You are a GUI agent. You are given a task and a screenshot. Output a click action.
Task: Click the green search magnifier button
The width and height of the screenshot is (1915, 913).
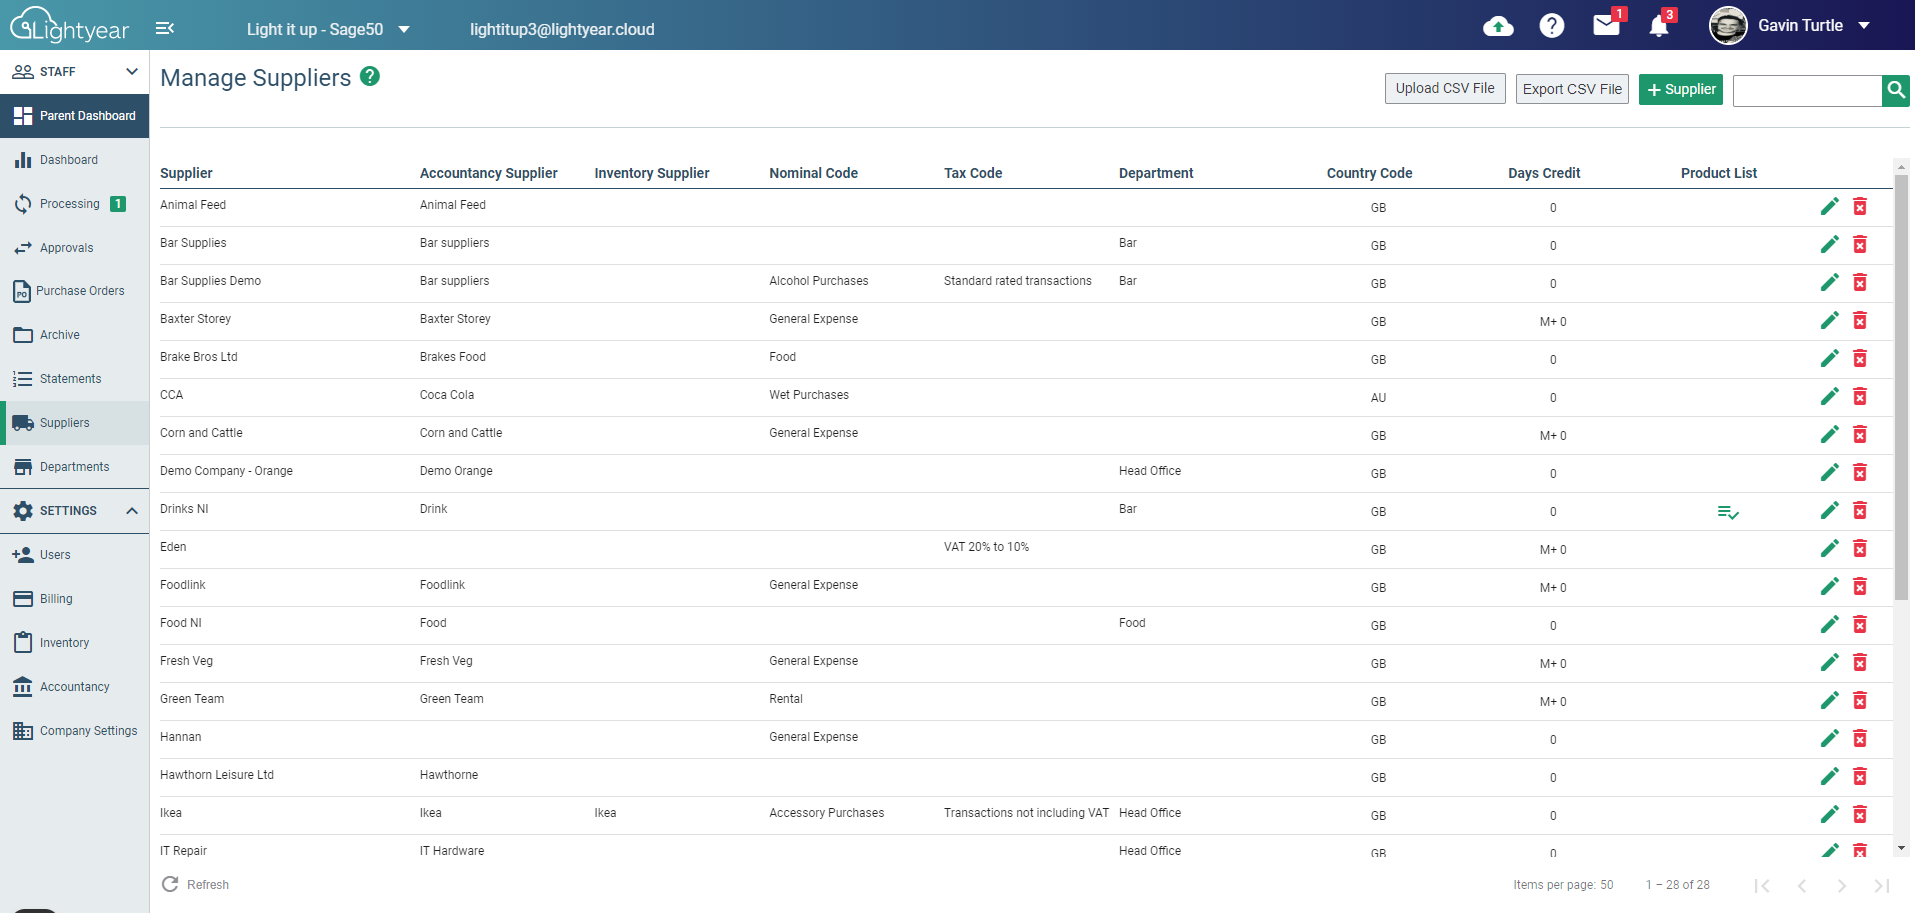1895,90
